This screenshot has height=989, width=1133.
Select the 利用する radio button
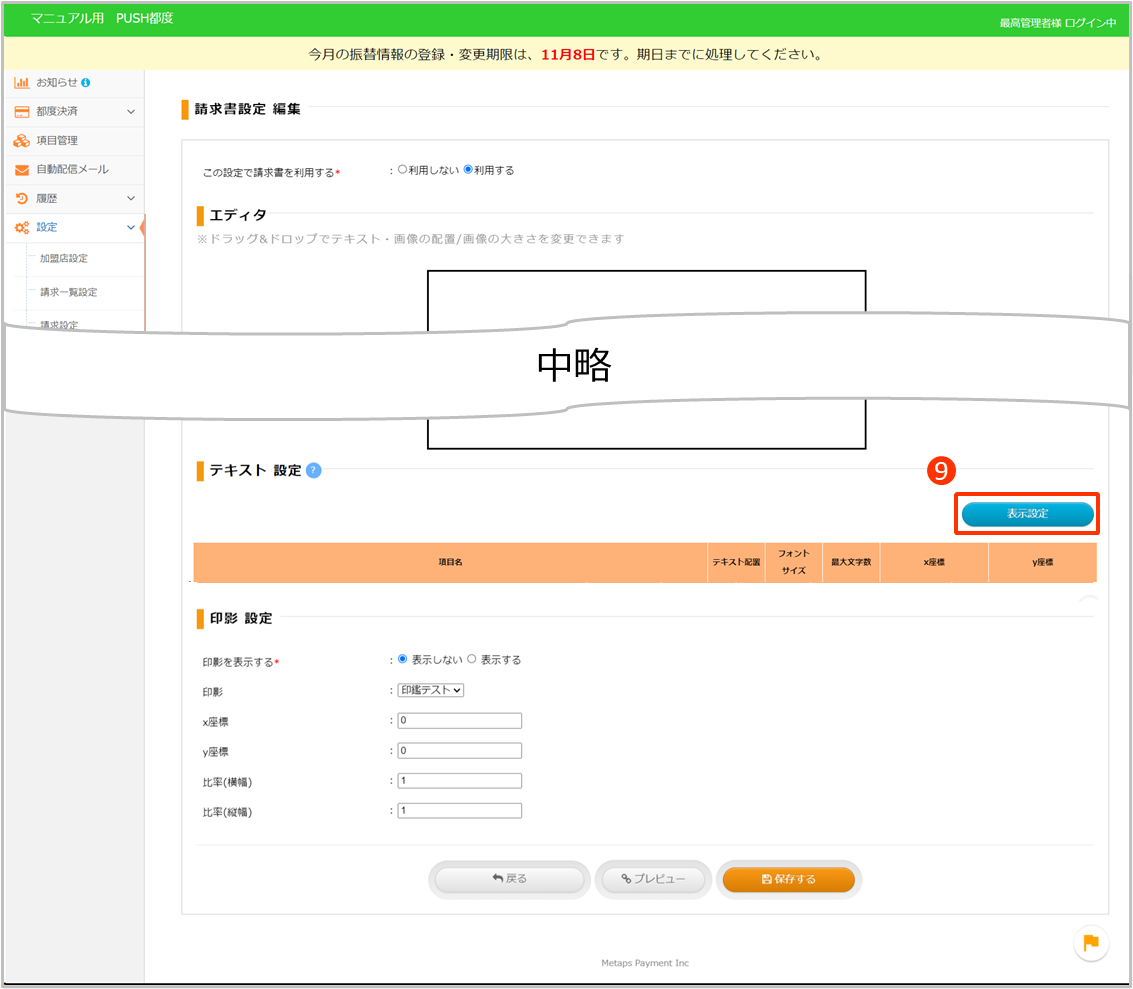tap(468, 170)
